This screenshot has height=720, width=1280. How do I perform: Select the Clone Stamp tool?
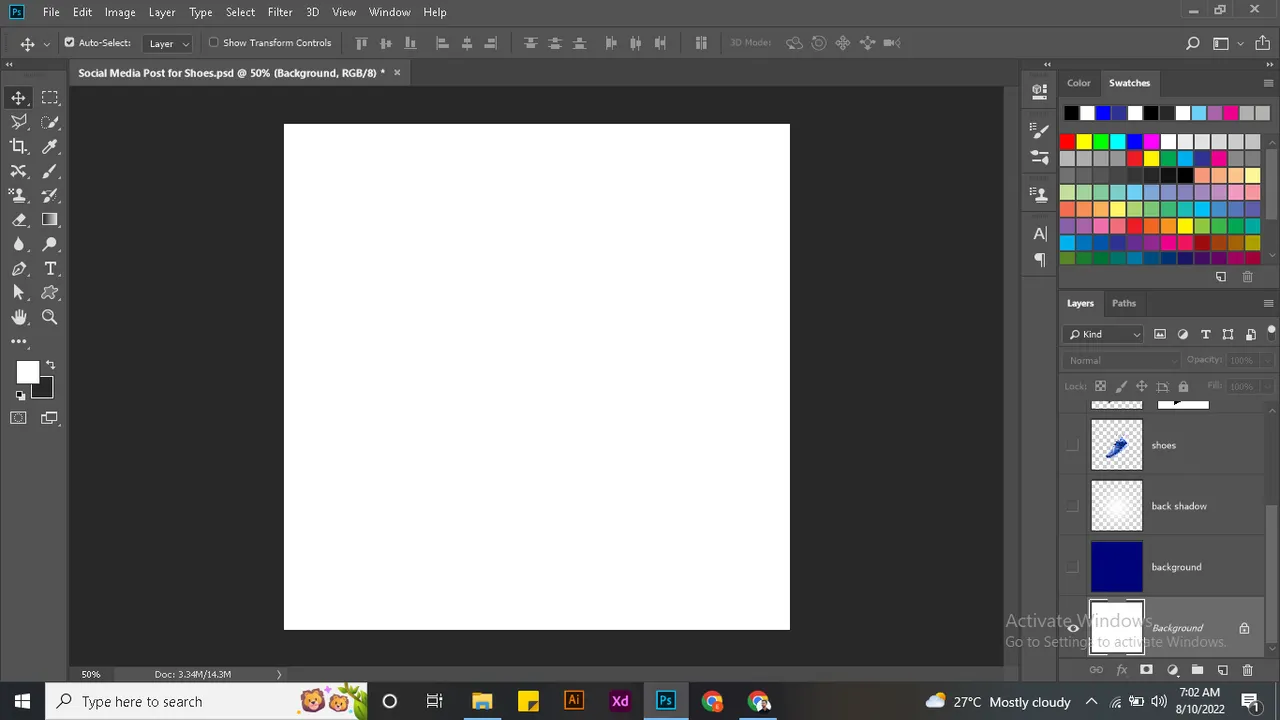point(19,196)
